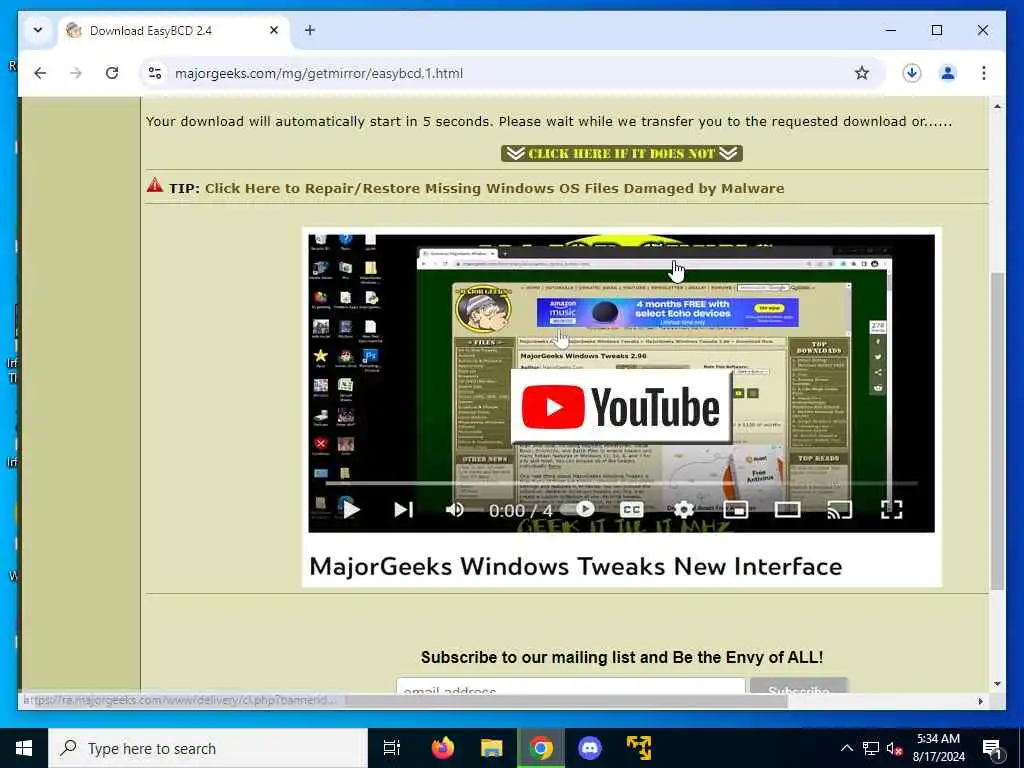Open the Repair/Restore Missing Windows OS Files link
1024x768 pixels.
[494, 188]
